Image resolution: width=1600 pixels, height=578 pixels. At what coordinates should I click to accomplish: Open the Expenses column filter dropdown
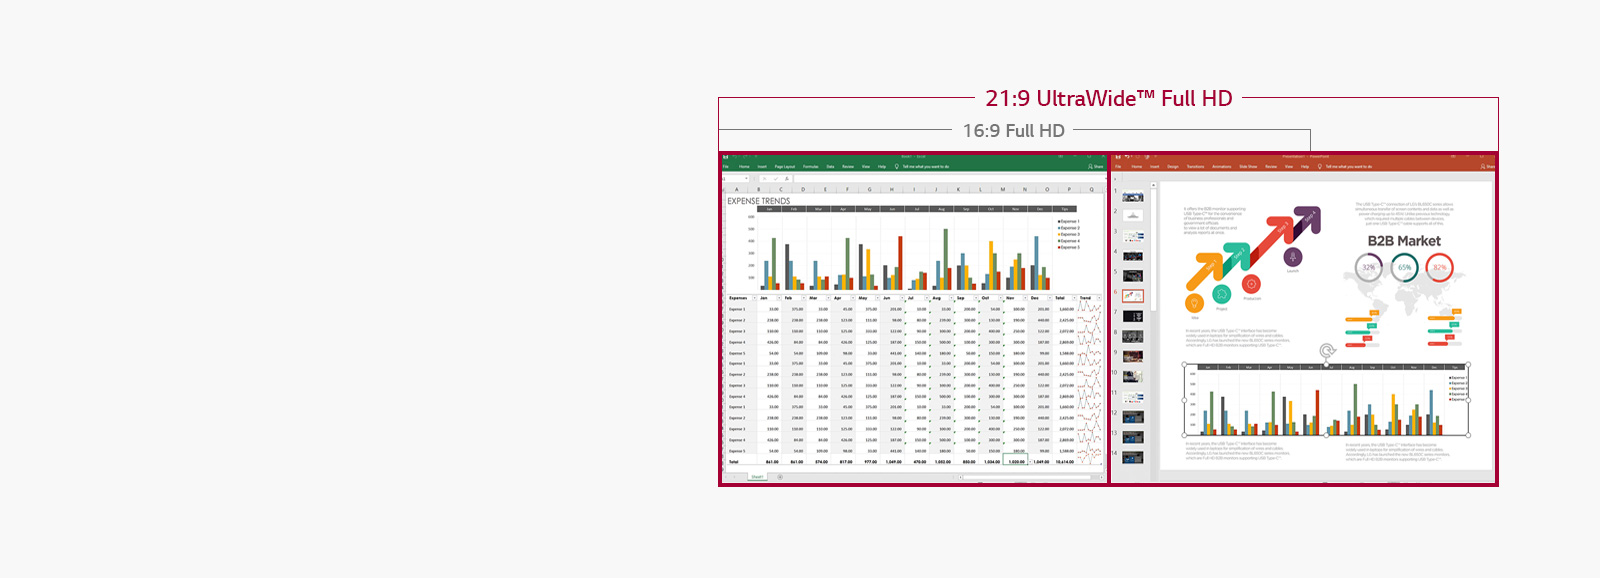754,298
